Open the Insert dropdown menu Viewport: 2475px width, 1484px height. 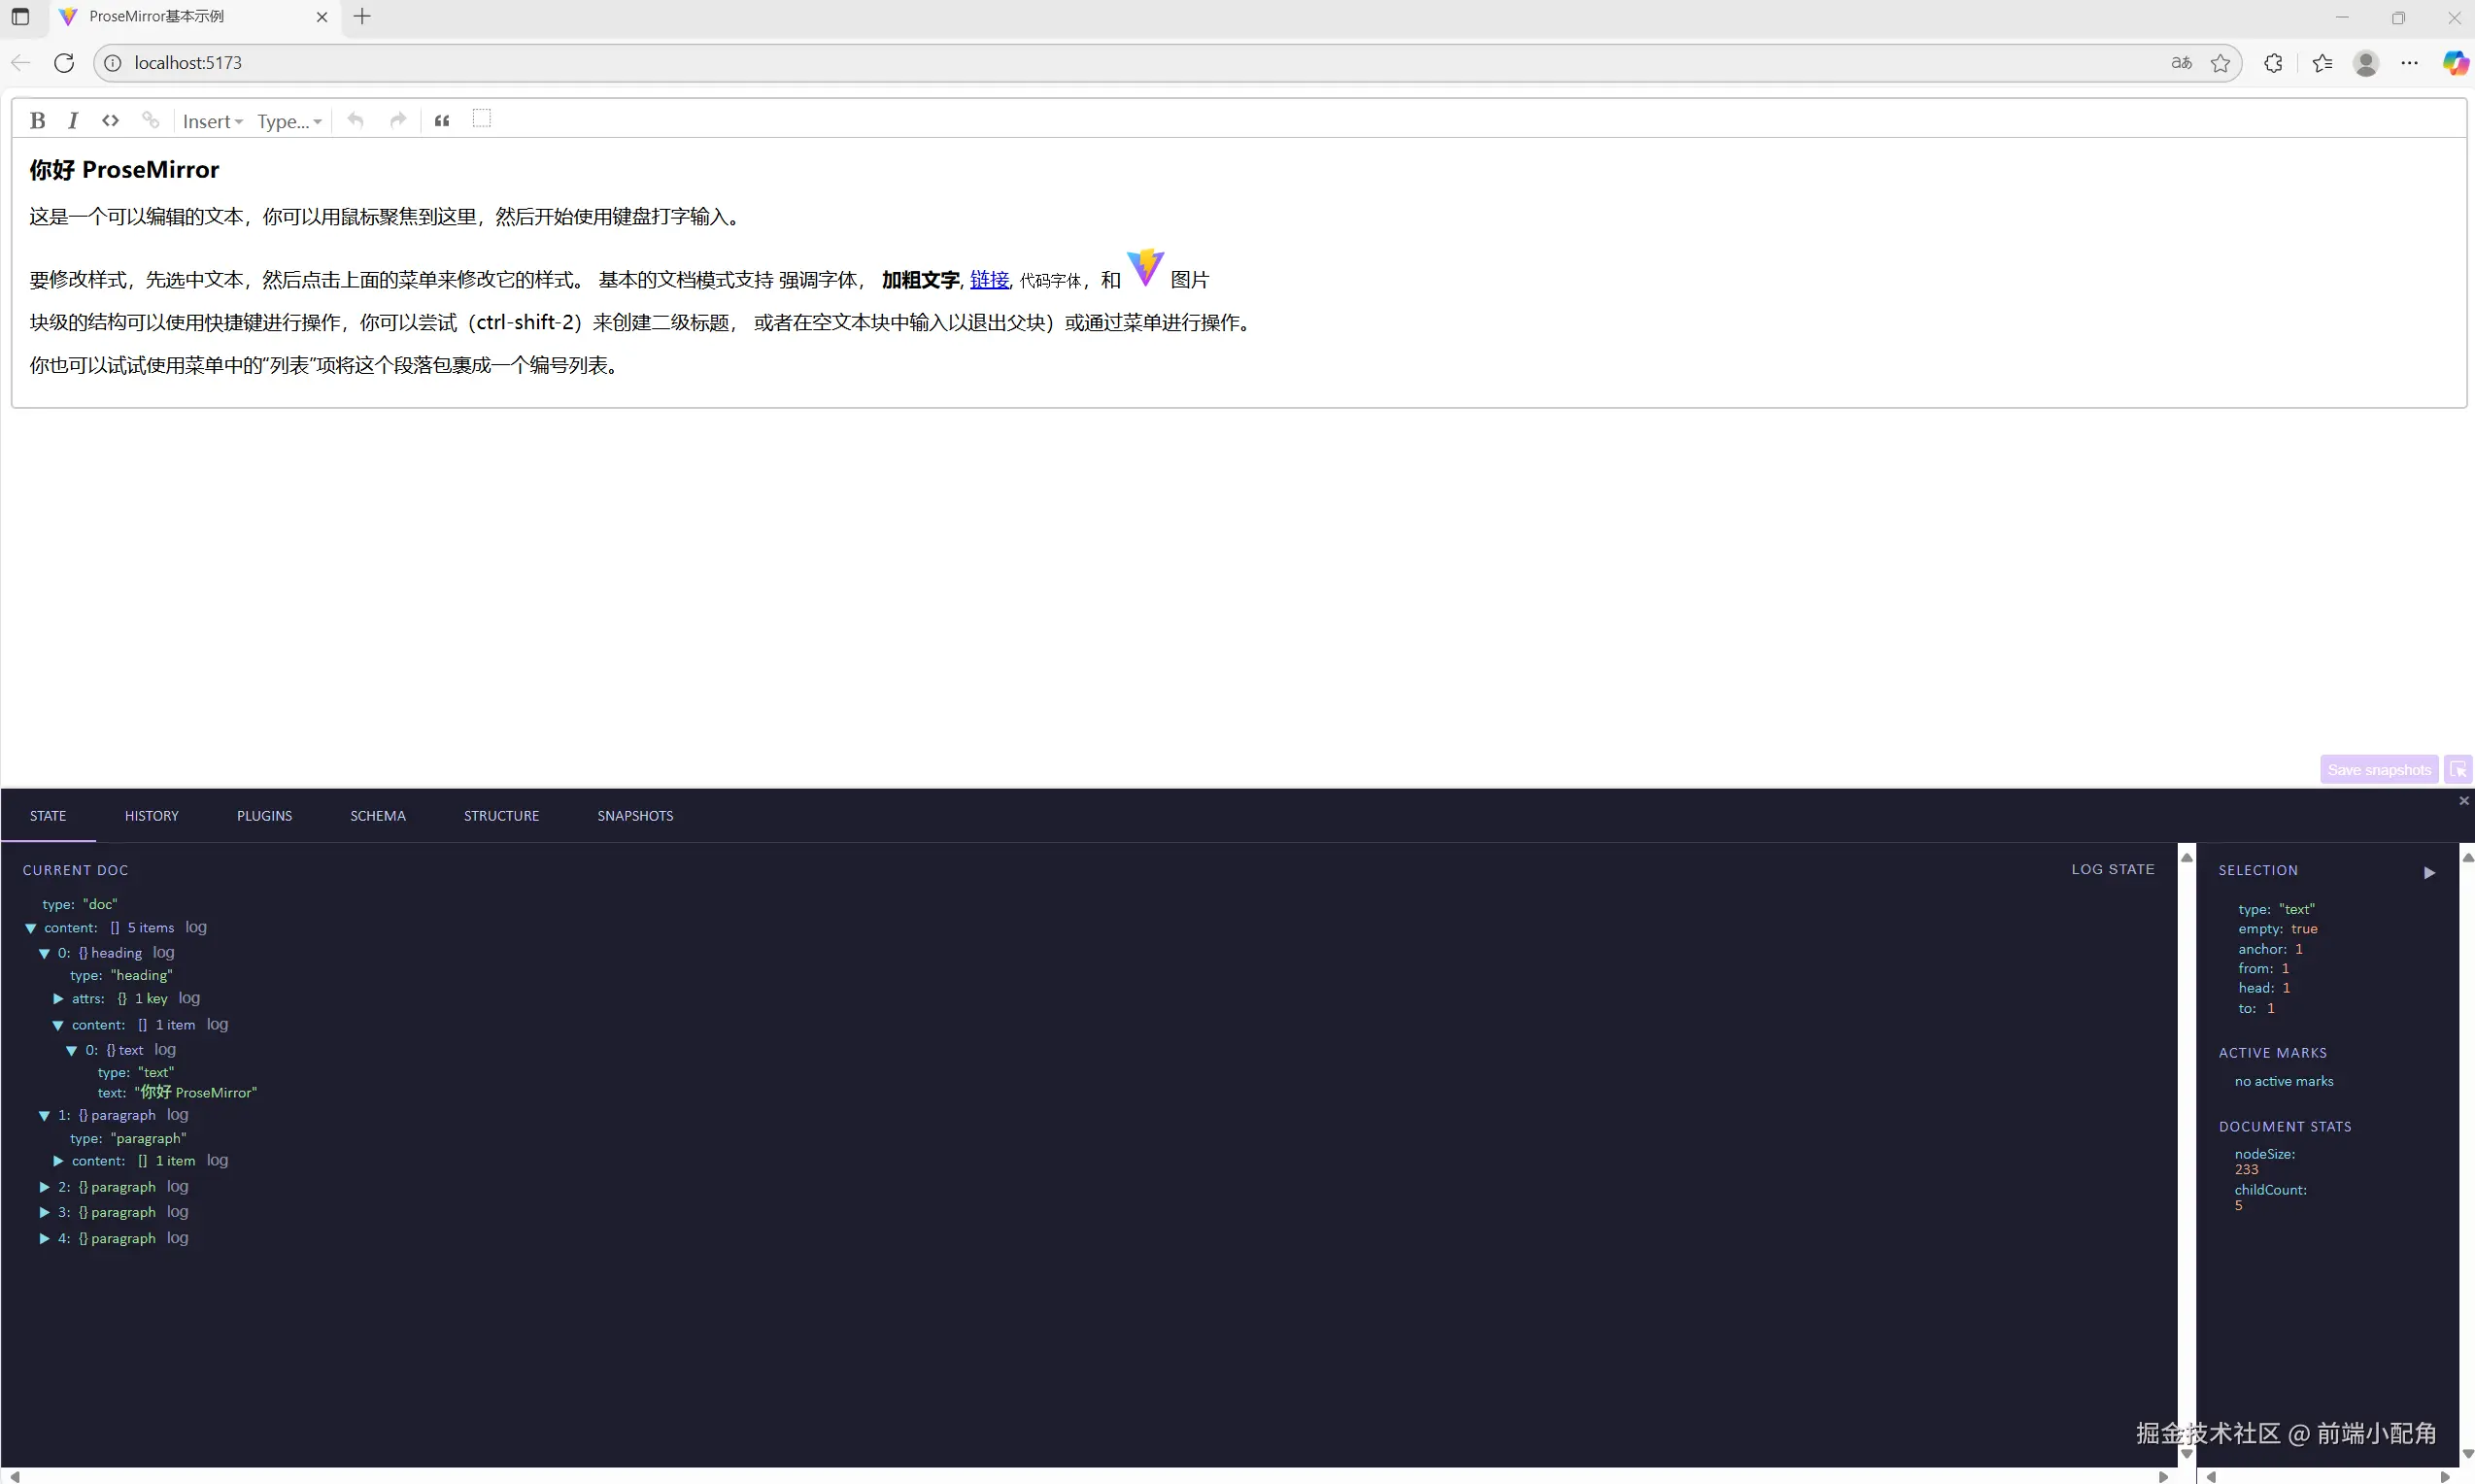tap(212, 122)
